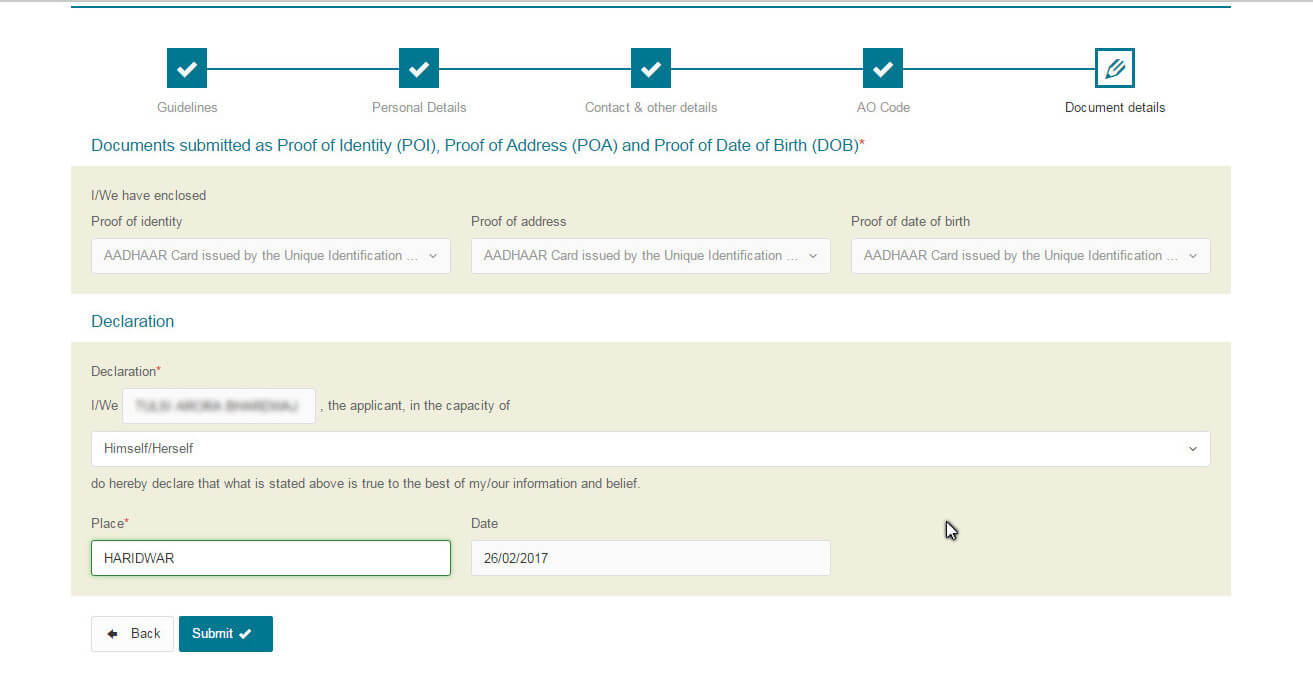Open the Proof of identity dropdown
Viewport: 1313px width, 692px height.
[x=270, y=255]
